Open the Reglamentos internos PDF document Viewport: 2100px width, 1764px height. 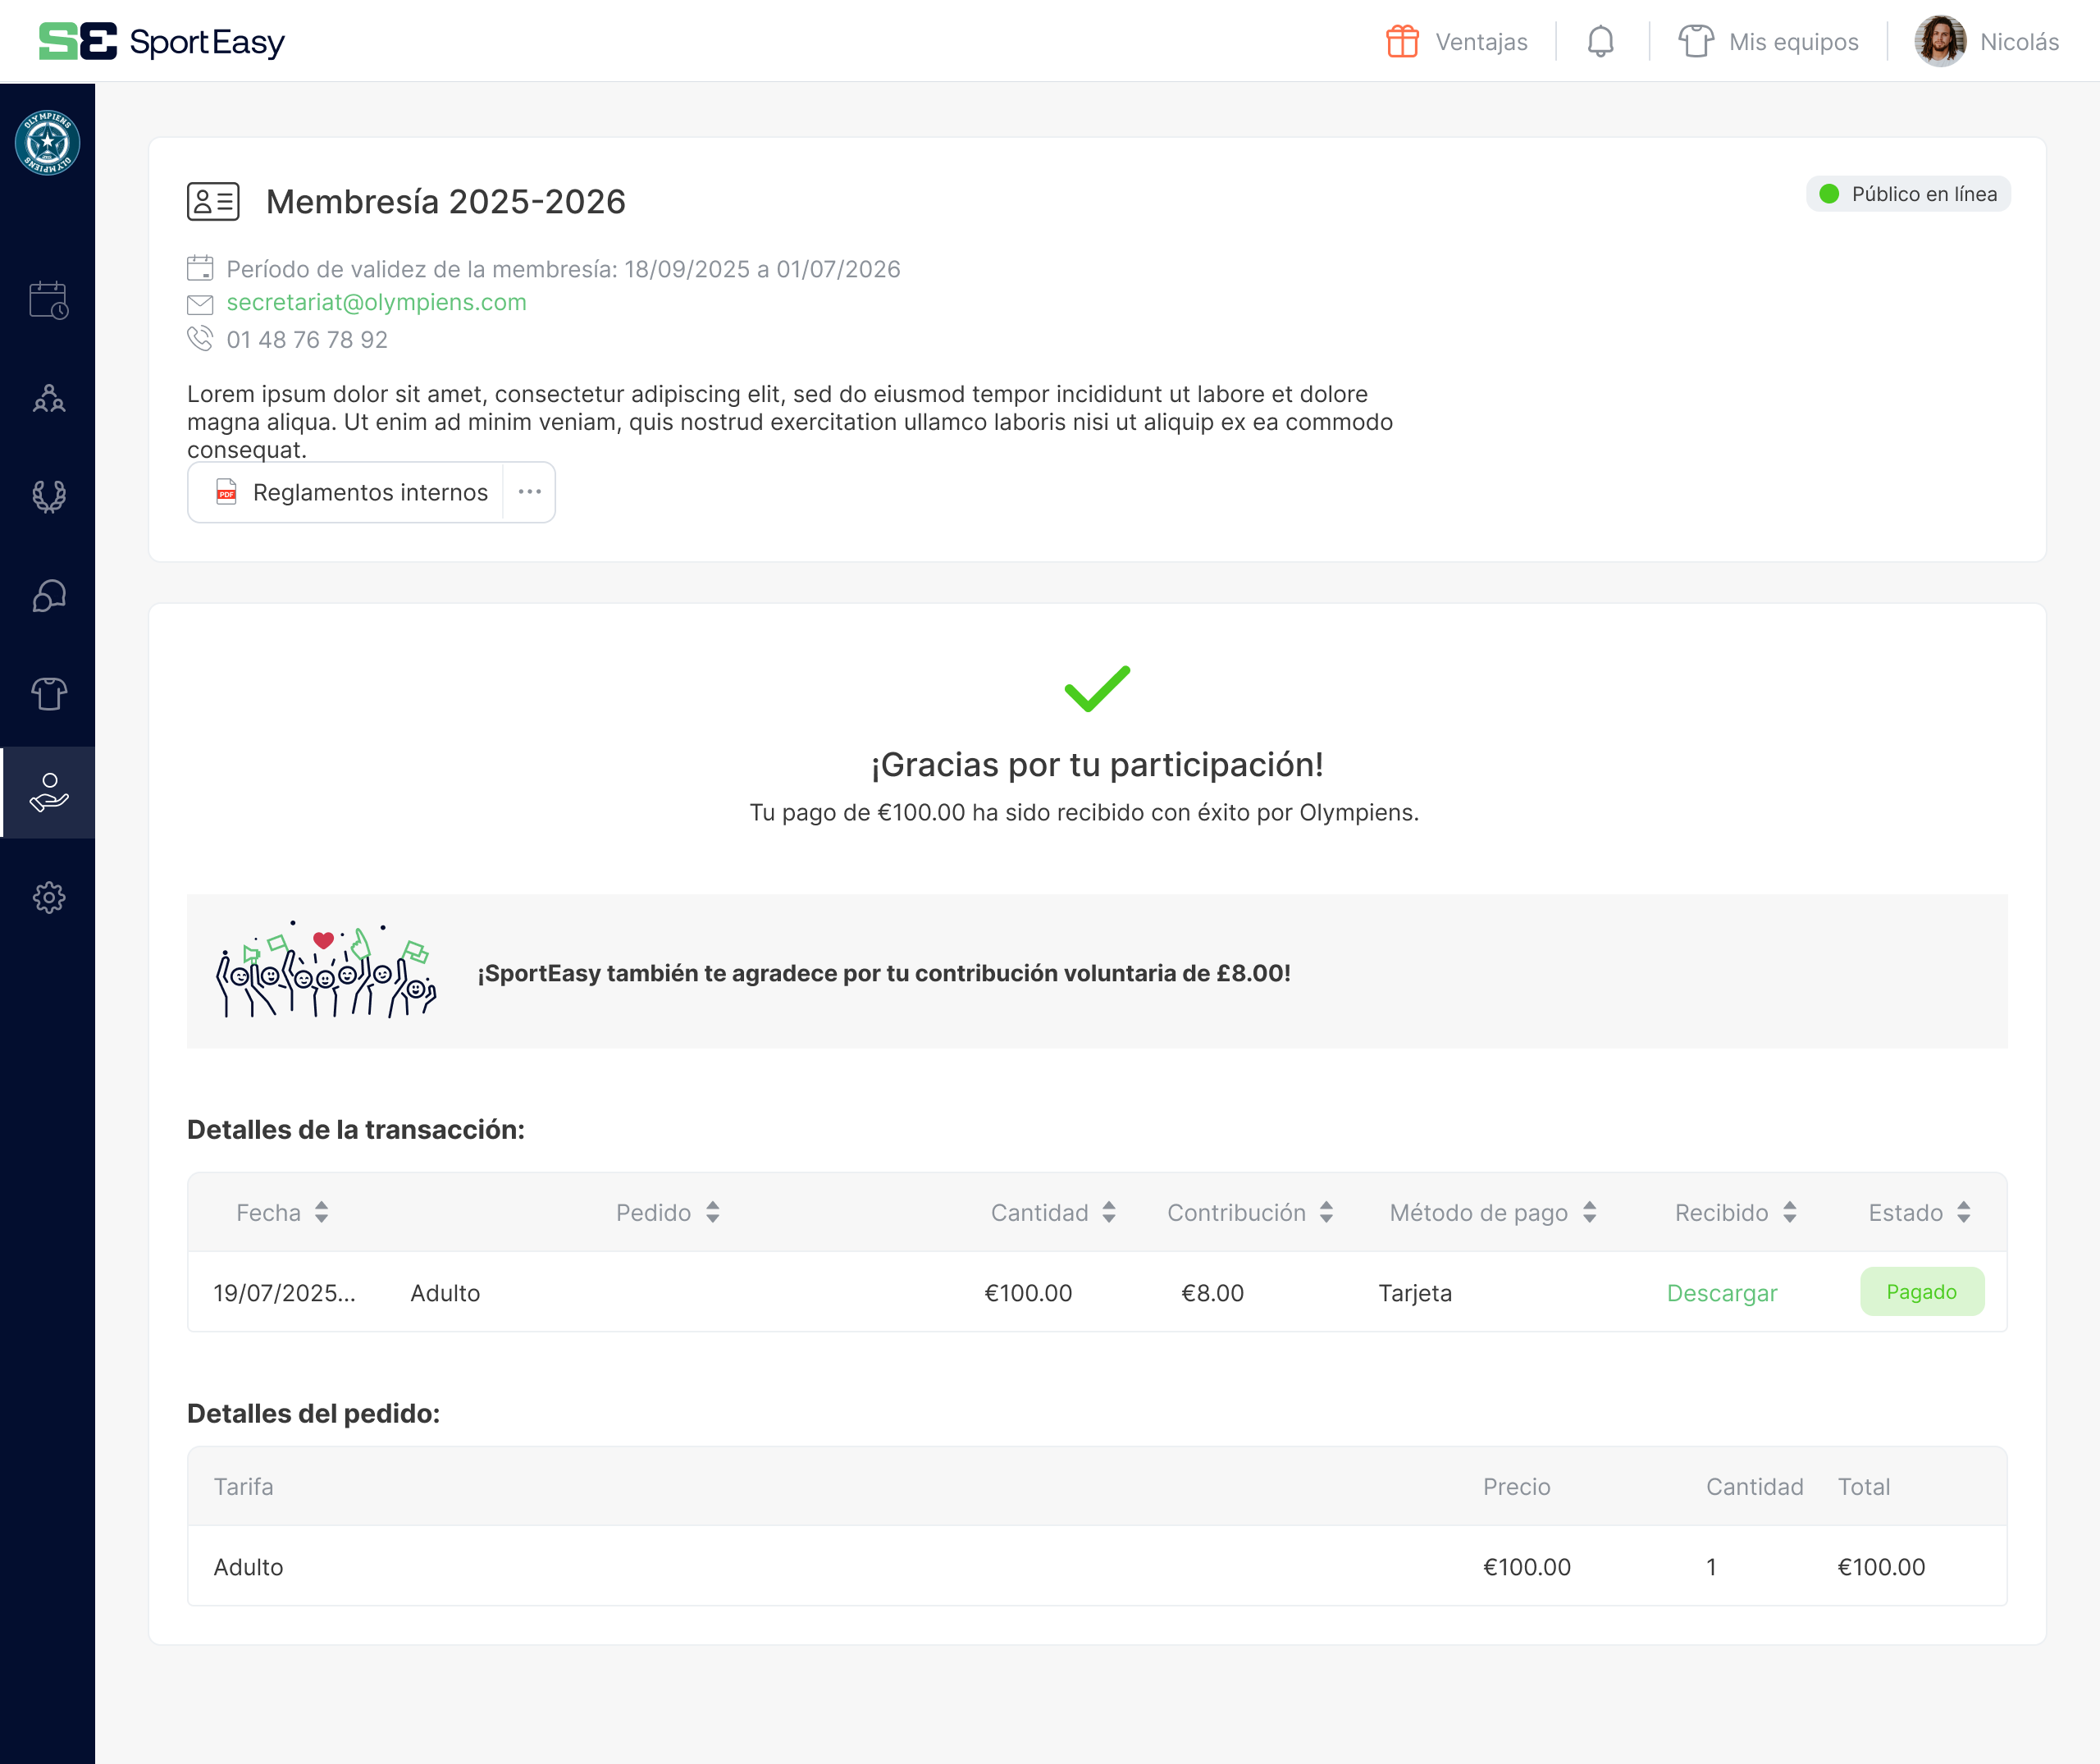click(352, 492)
